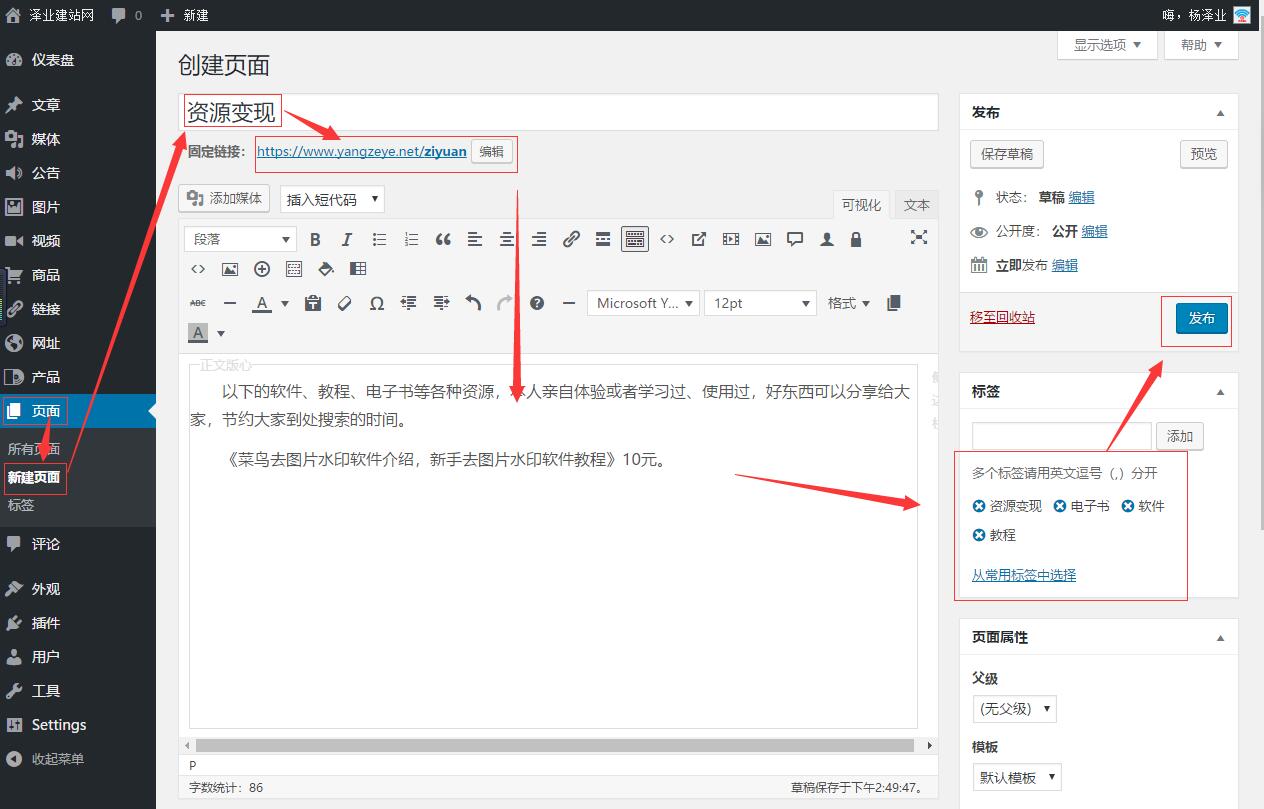Switch to the 可视化 visual editor tab
This screenshot has width=1264, height=809.
(x=861, y=205)
